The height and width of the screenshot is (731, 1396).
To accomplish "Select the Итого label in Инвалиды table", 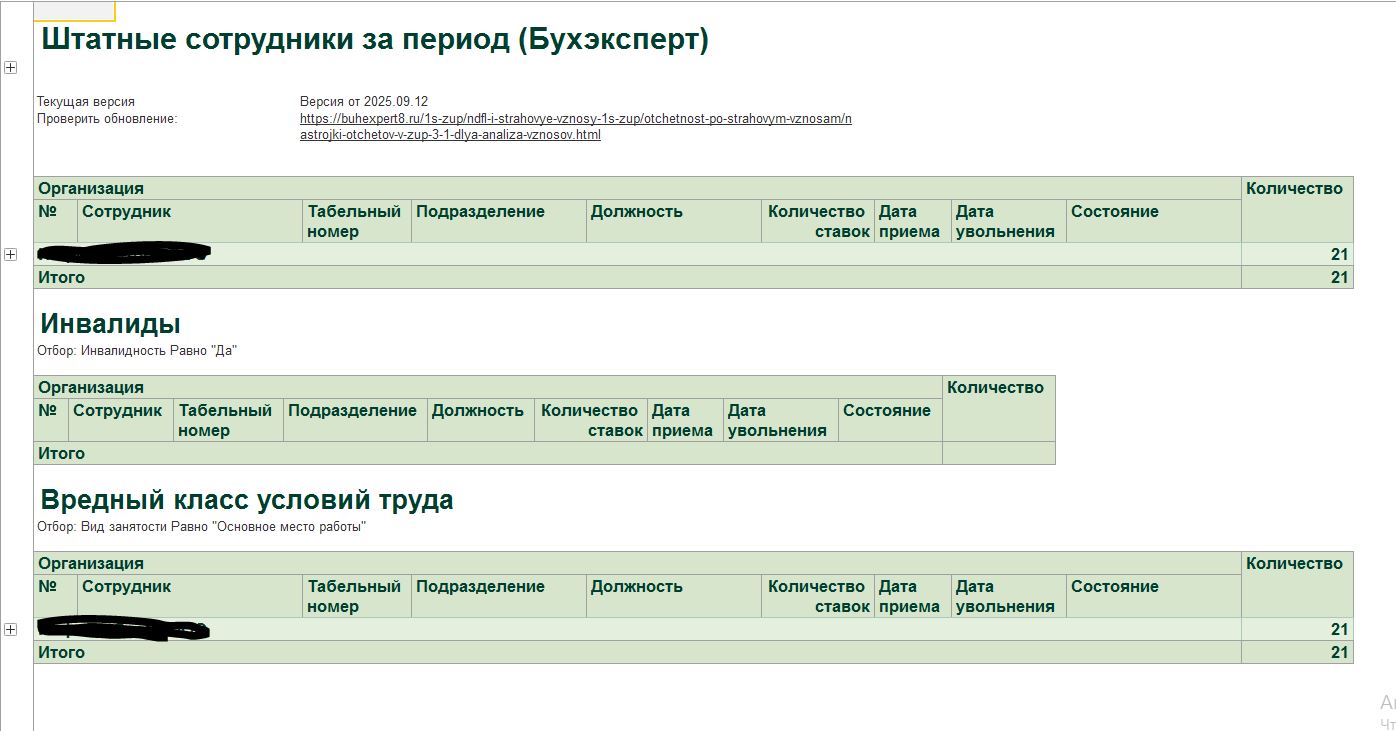I will [62, 453].
